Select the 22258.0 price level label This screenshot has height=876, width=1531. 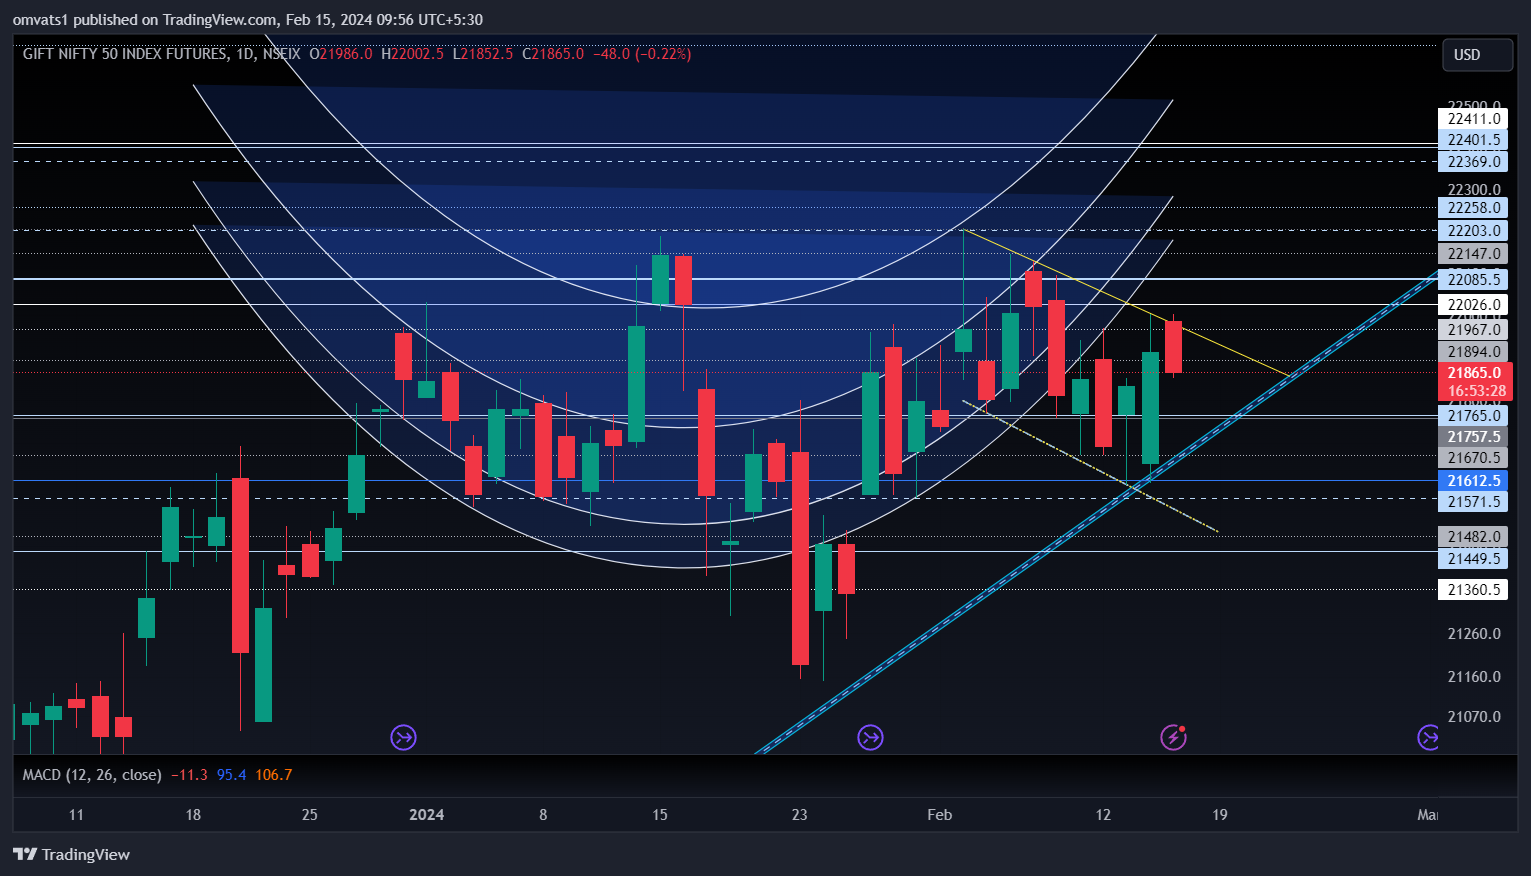(1474, 208)
